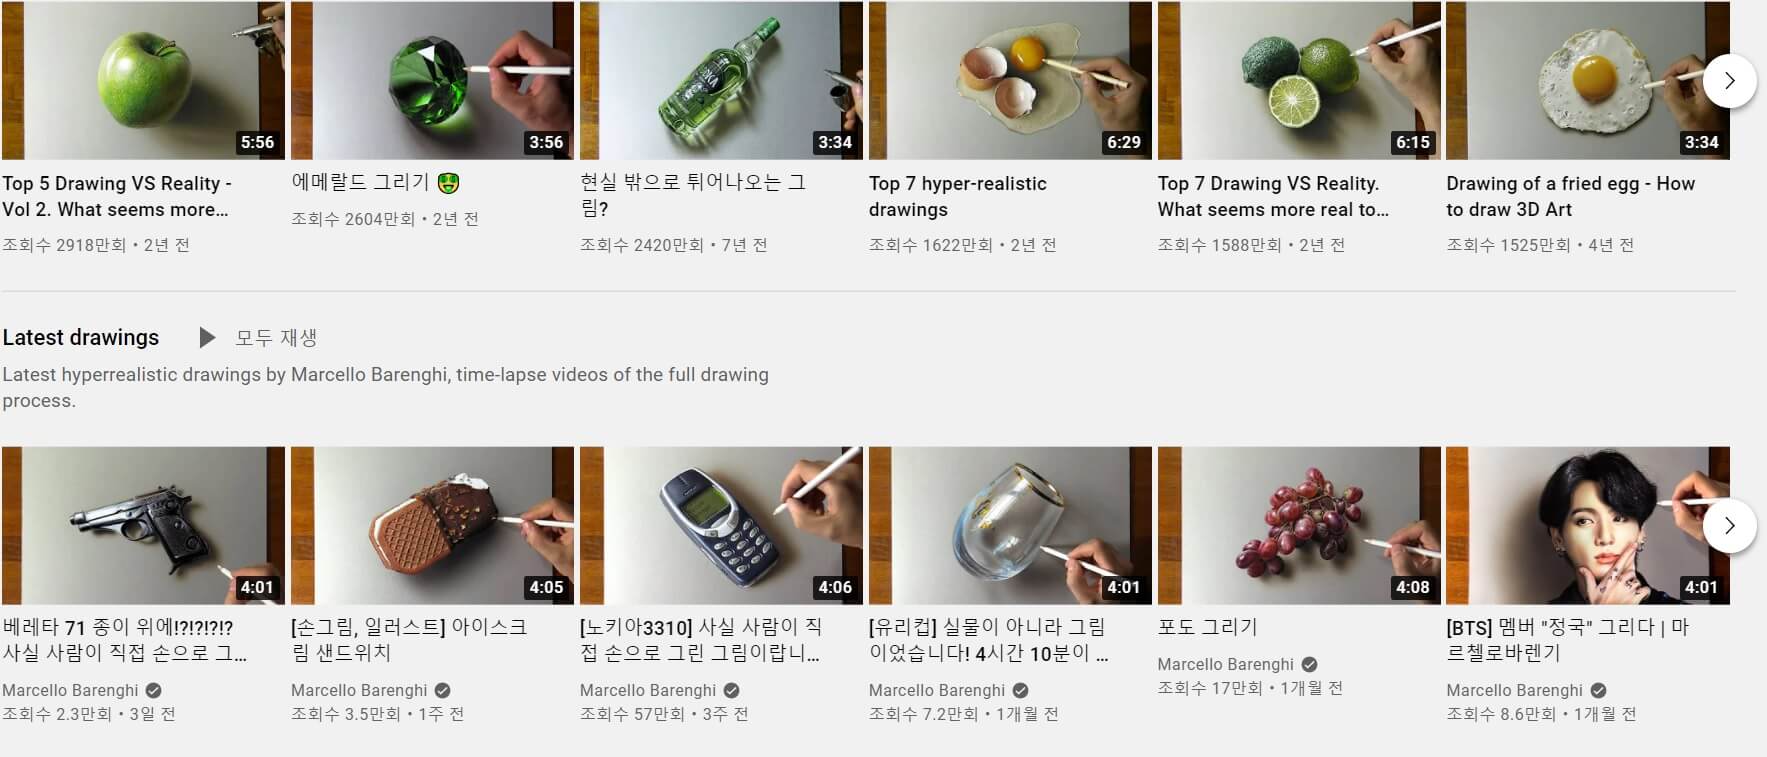Screen dimensions: 1767x757
Task: Play the Nokia 3310 phone drawing video
Action: click(x=721, y=525)
